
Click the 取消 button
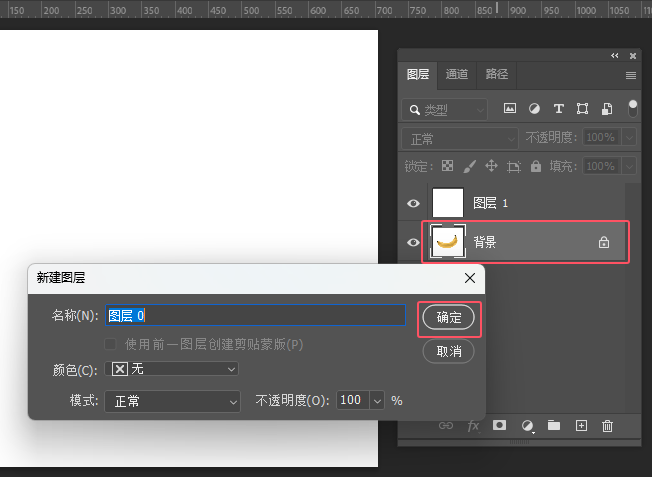449,352
